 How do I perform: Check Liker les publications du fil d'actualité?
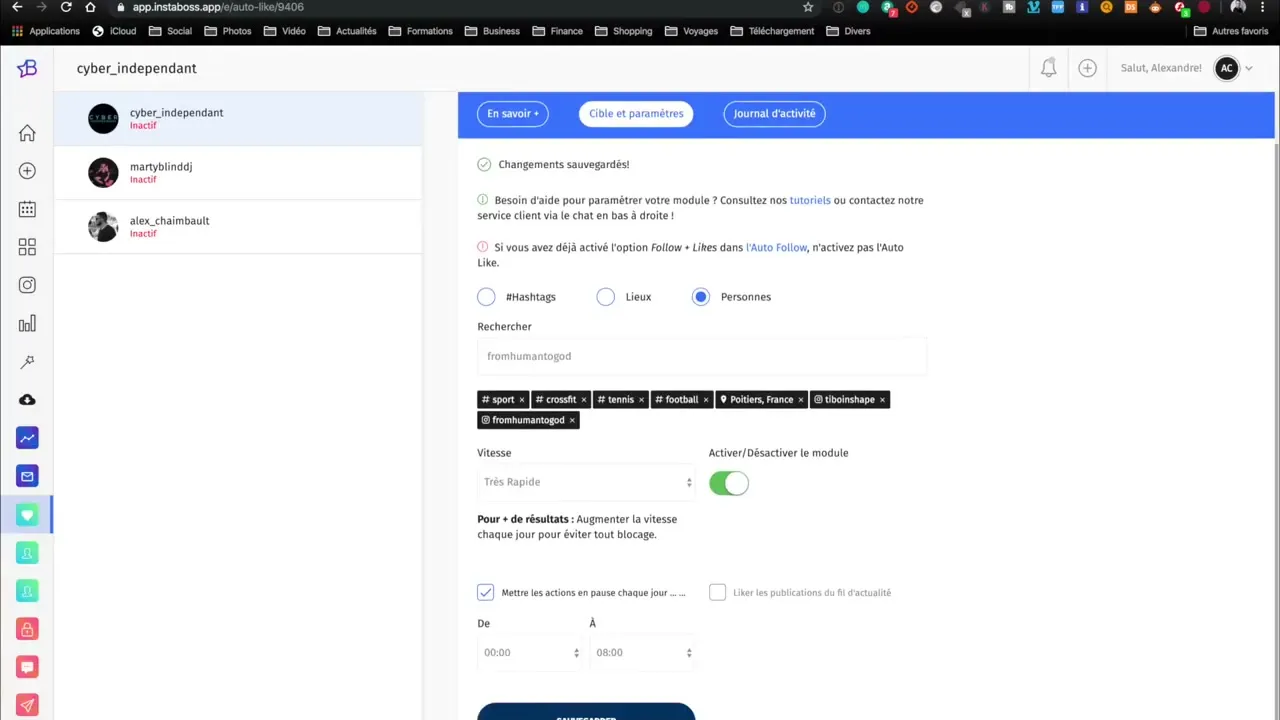pos(717,592)
